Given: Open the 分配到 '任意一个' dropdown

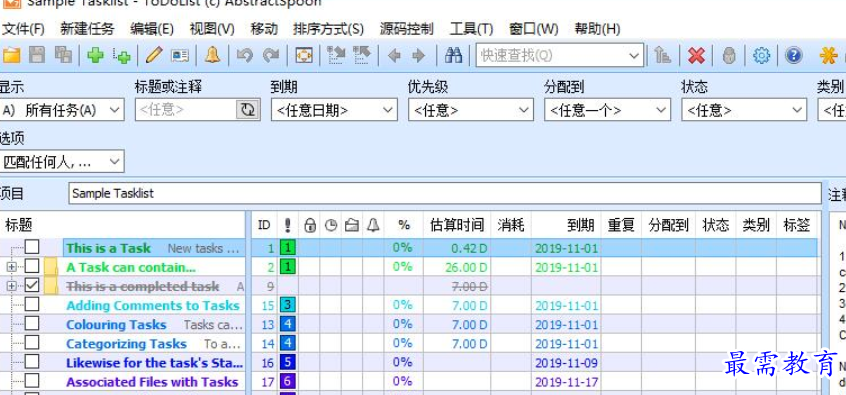Looking at the screenshot, I should pyautogui.click(x=608, y=110).
